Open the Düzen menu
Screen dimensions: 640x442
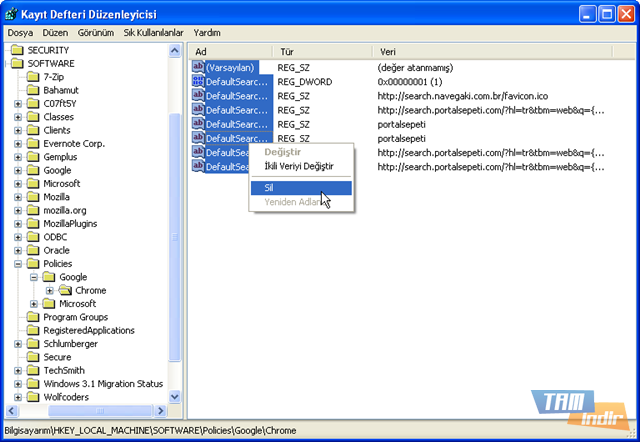pos(55,33)
